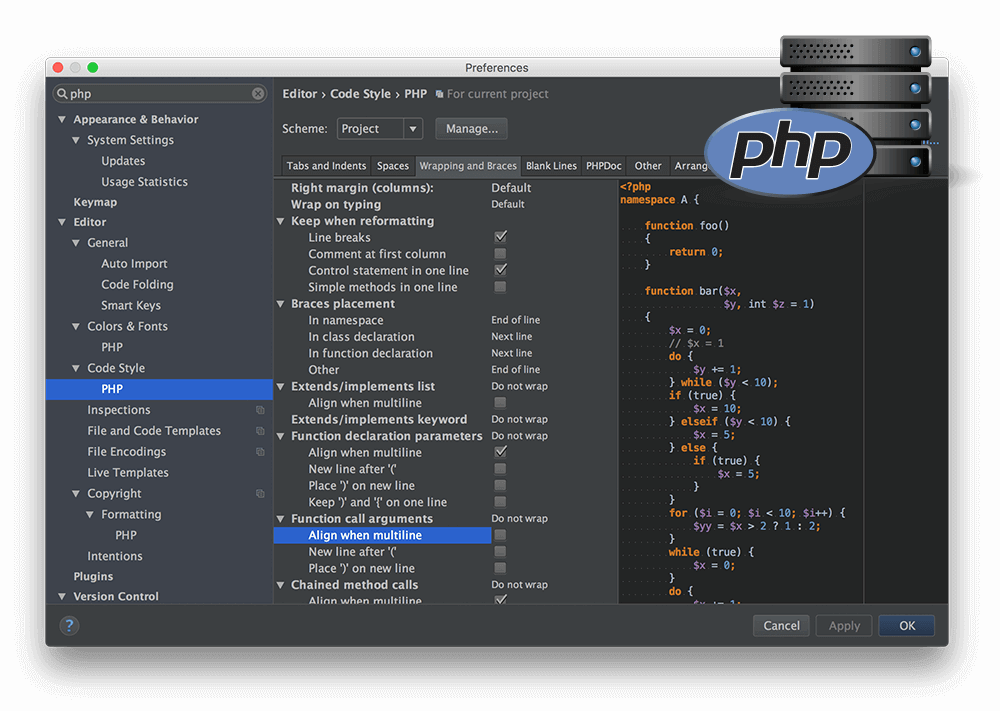The height and width of the screenshot is (711, 1000).
Task: Select Auto Import item
Action: click(134, 263)
